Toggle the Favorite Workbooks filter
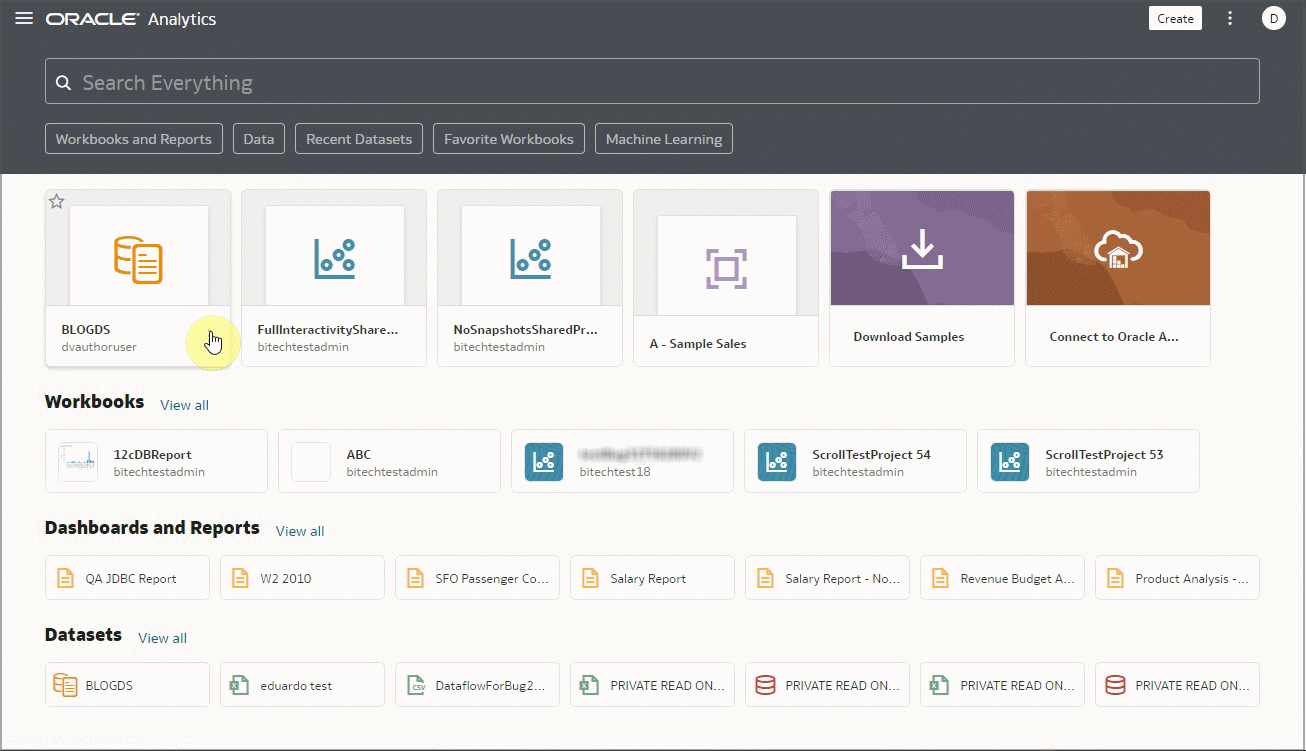The image size is (1306, 751). point(508,138)
